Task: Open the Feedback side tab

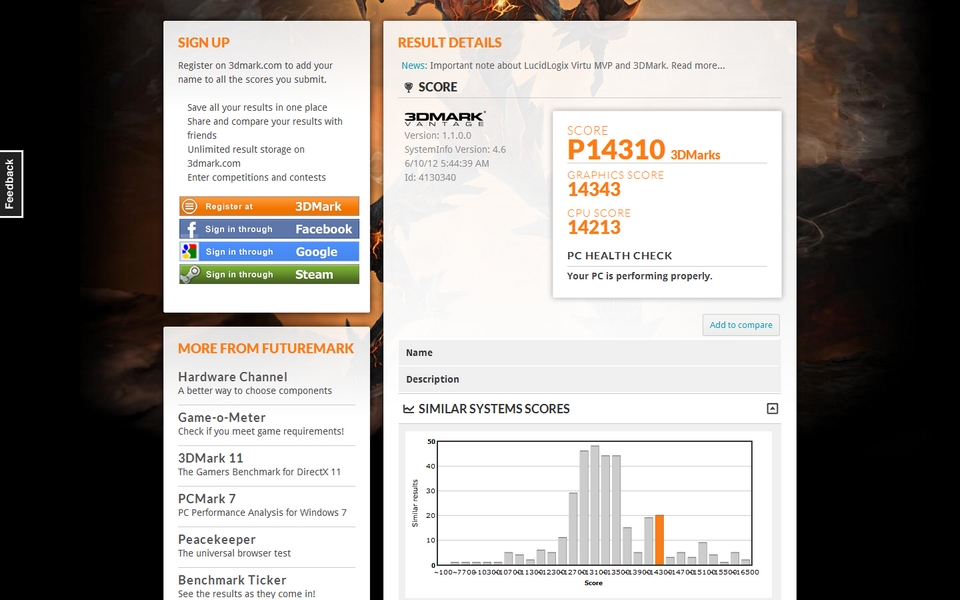Action: (10, 184)
